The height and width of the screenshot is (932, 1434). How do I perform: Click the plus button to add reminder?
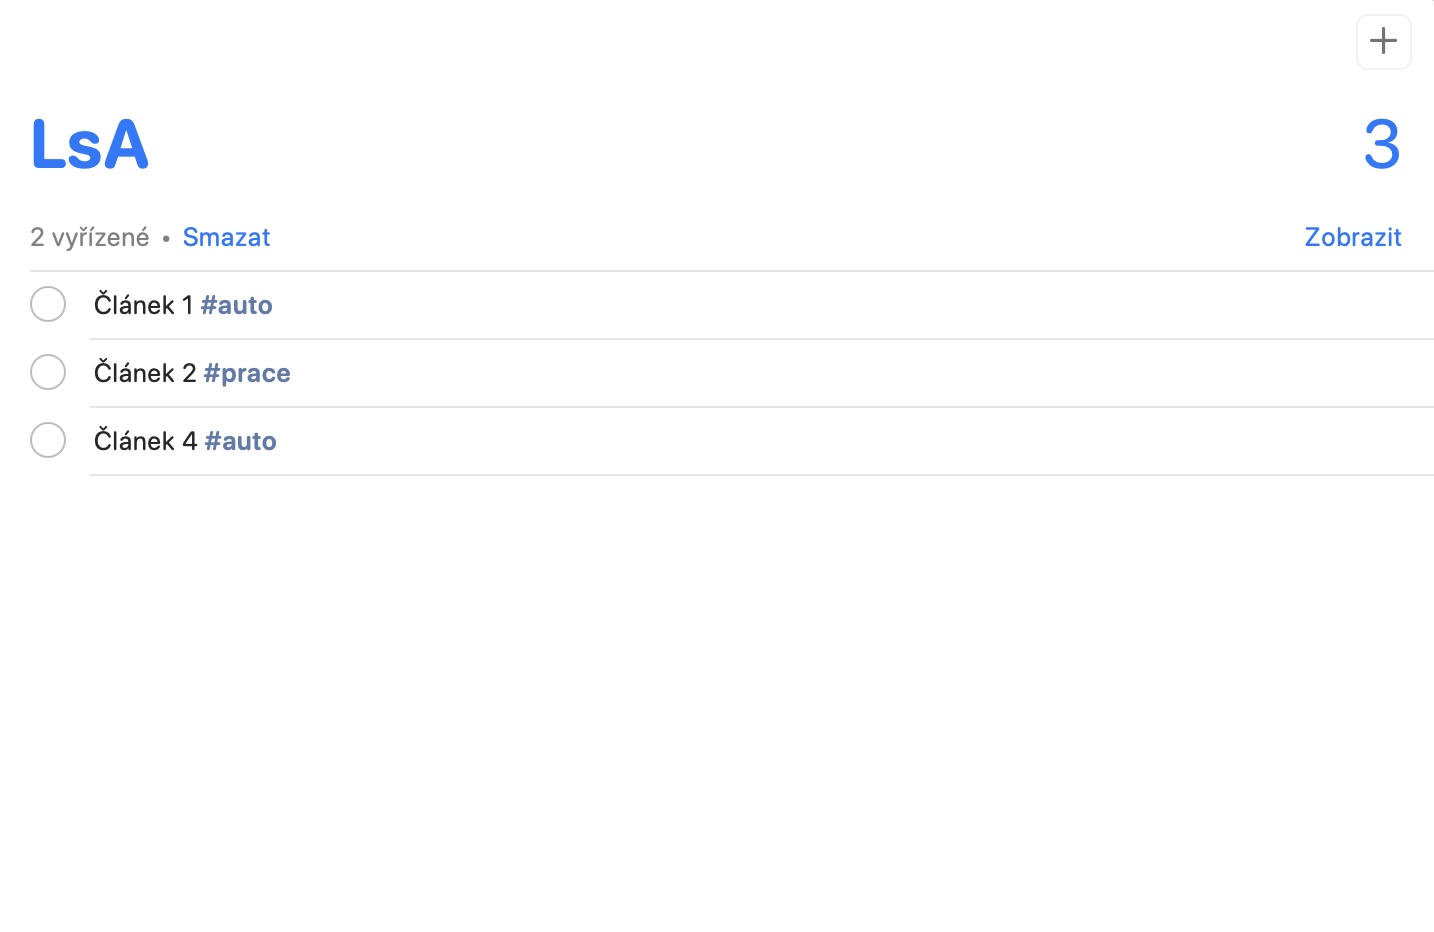point(1383,42)
